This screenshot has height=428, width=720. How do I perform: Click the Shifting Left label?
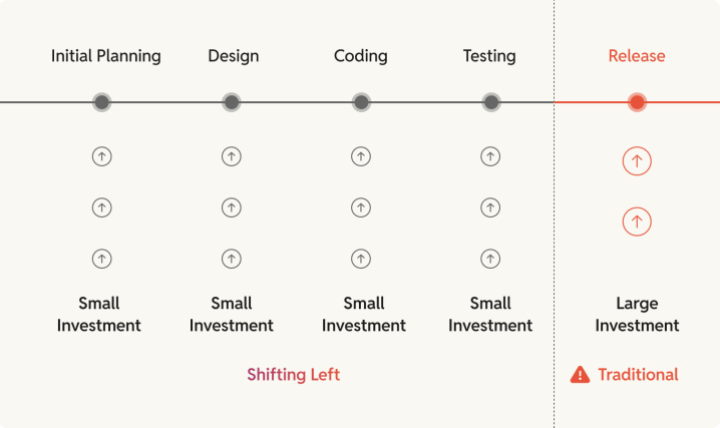pyautogui.click(x=294, y=375)
